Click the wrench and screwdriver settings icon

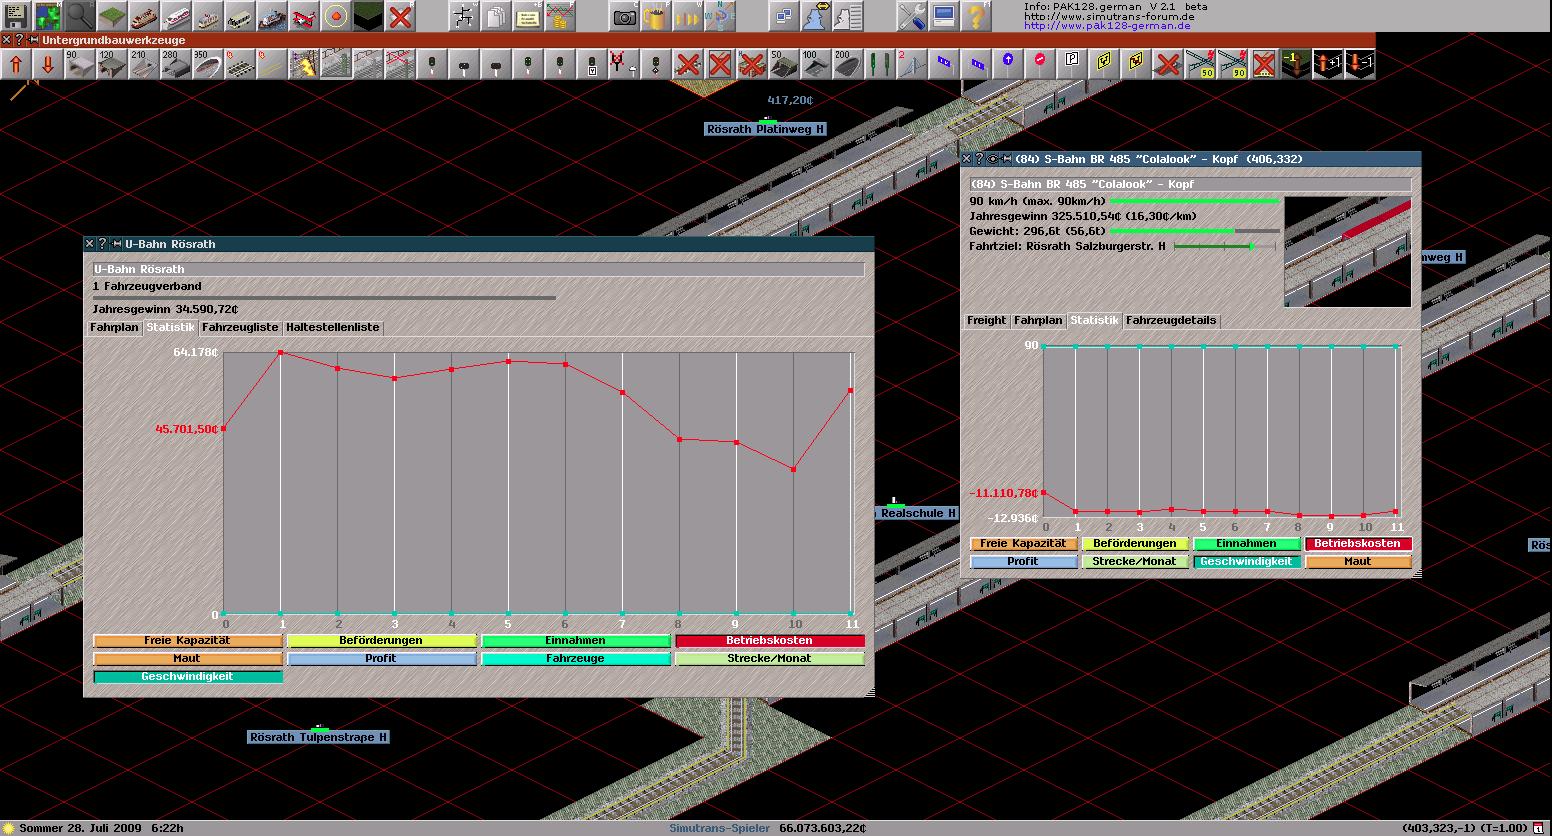coord(911,16)
